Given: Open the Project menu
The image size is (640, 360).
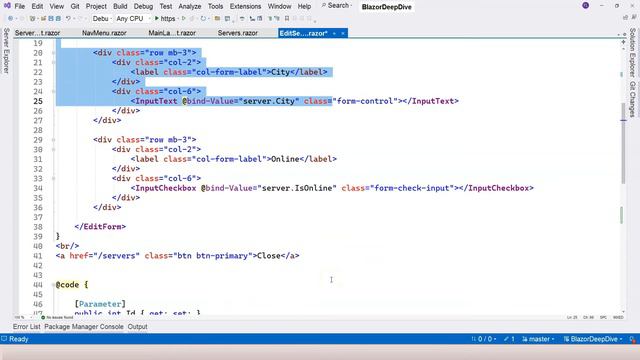Looking at the screenshot, I should point(96,6).
